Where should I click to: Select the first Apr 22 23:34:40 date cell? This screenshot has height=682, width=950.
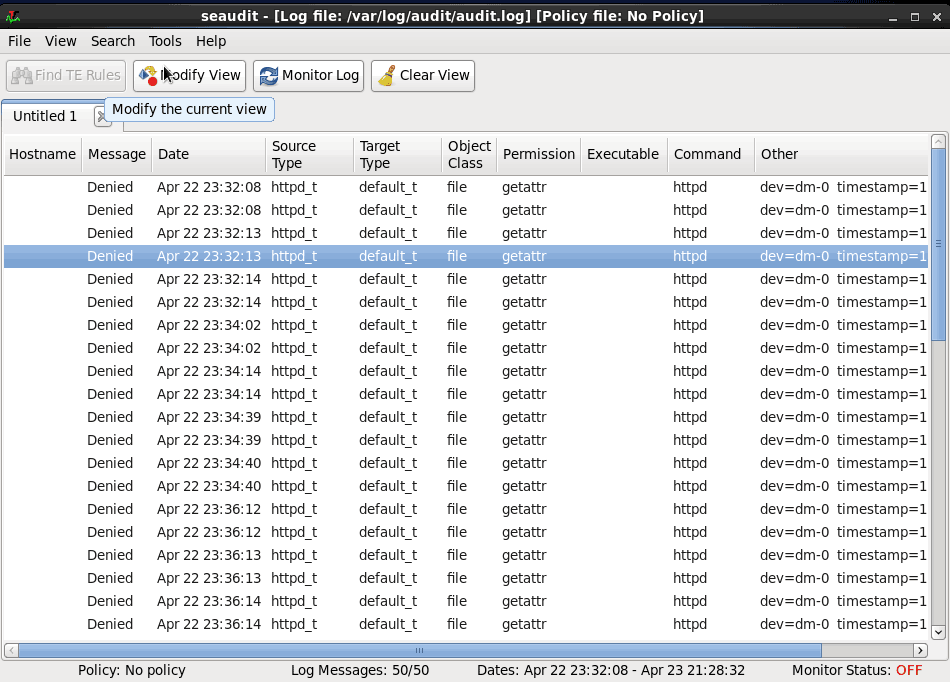click(208, 463)
